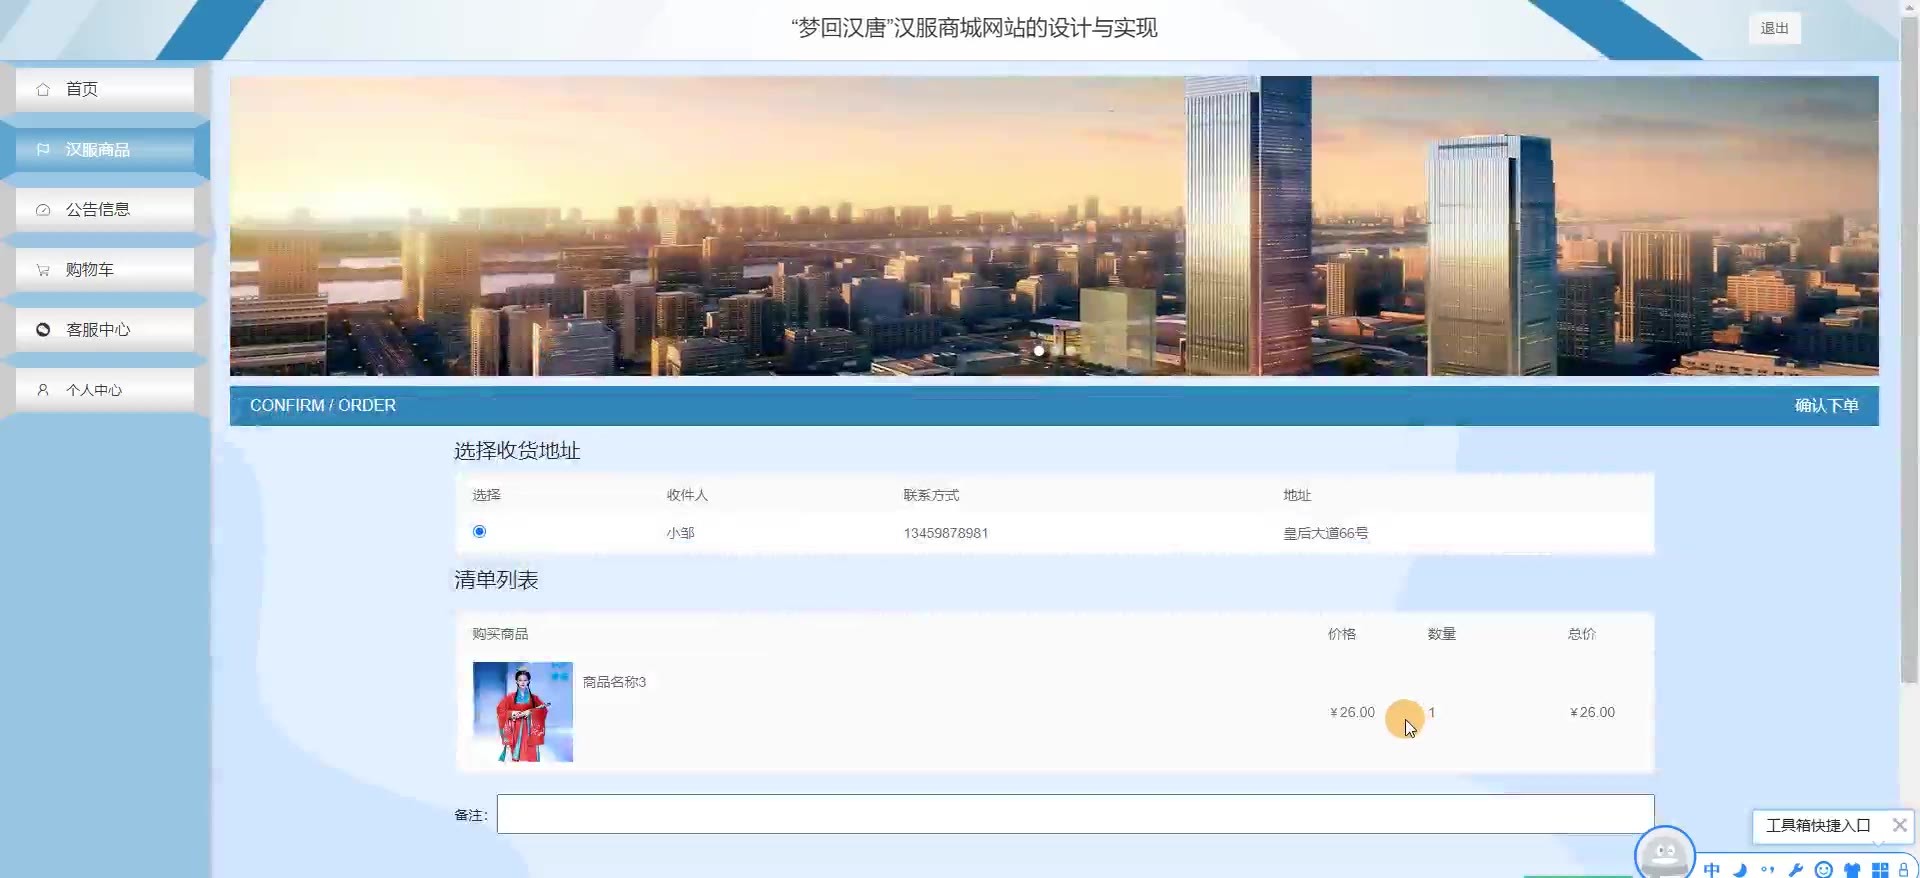Click product name 商品名称3
The width and height of the screenshot is (1920, 878).
tap(614, 682)
